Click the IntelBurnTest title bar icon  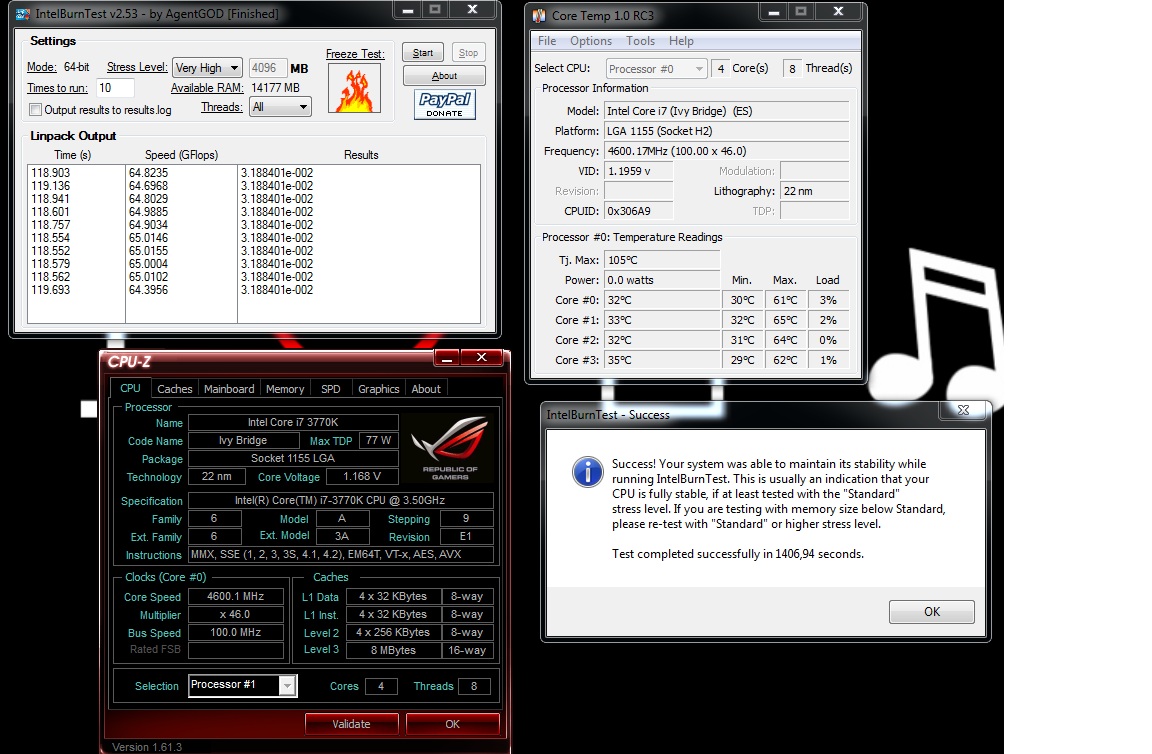[24, 14]
